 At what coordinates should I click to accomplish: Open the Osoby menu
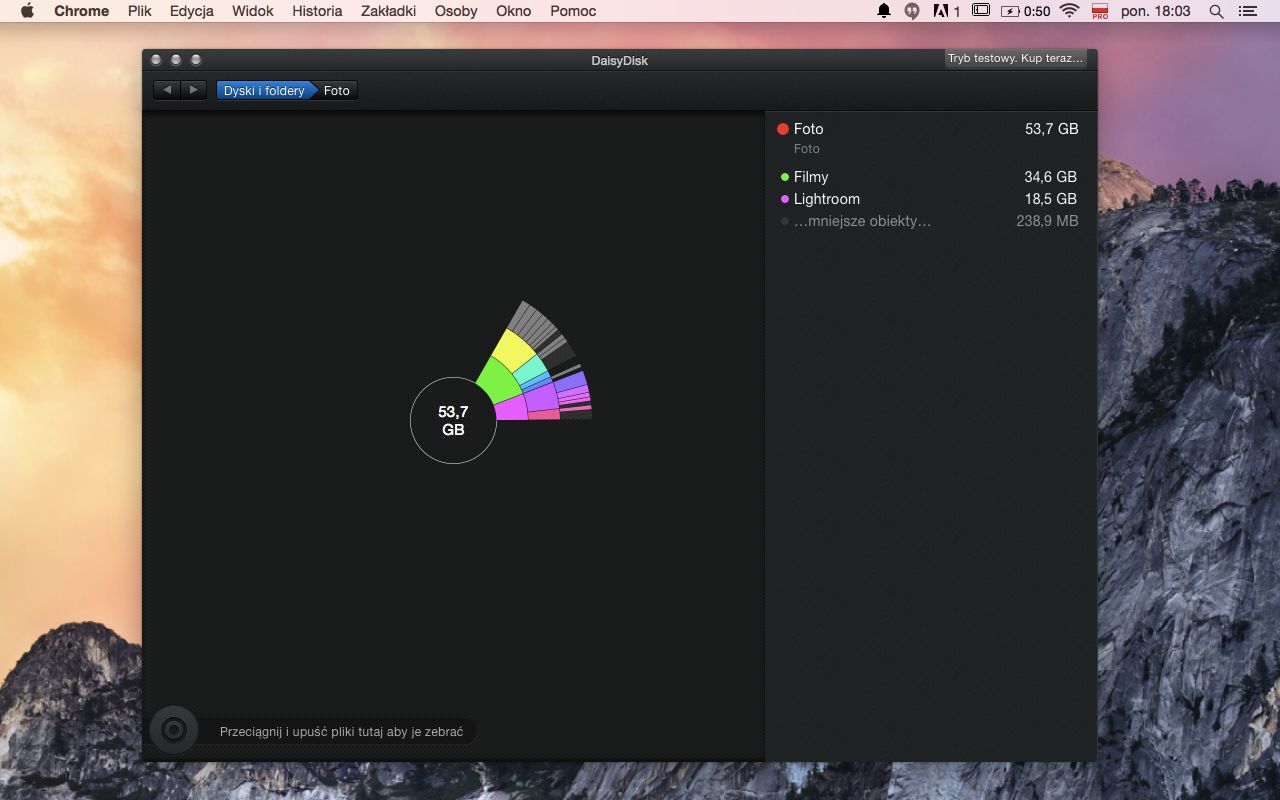pyautogui.click(x=456, y=11)
